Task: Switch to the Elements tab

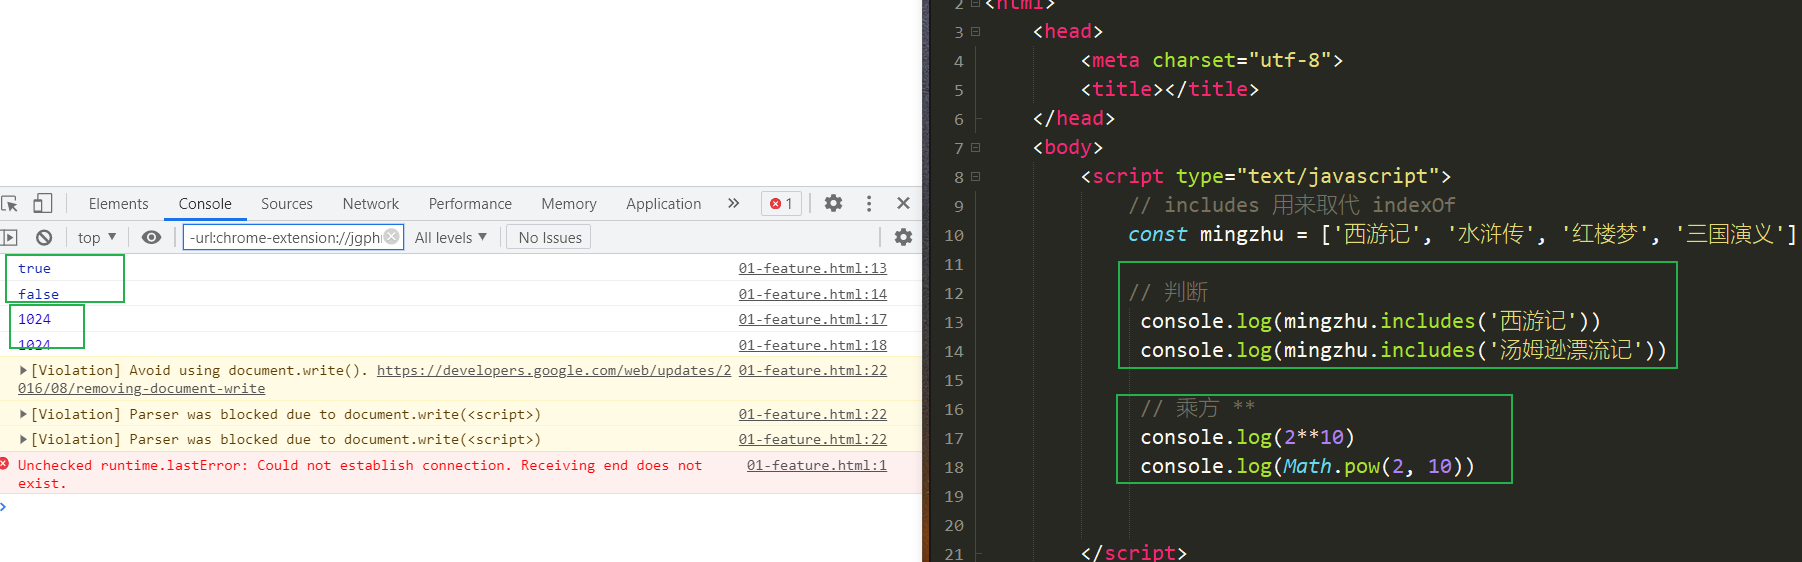Action: (x=118, y=204)
